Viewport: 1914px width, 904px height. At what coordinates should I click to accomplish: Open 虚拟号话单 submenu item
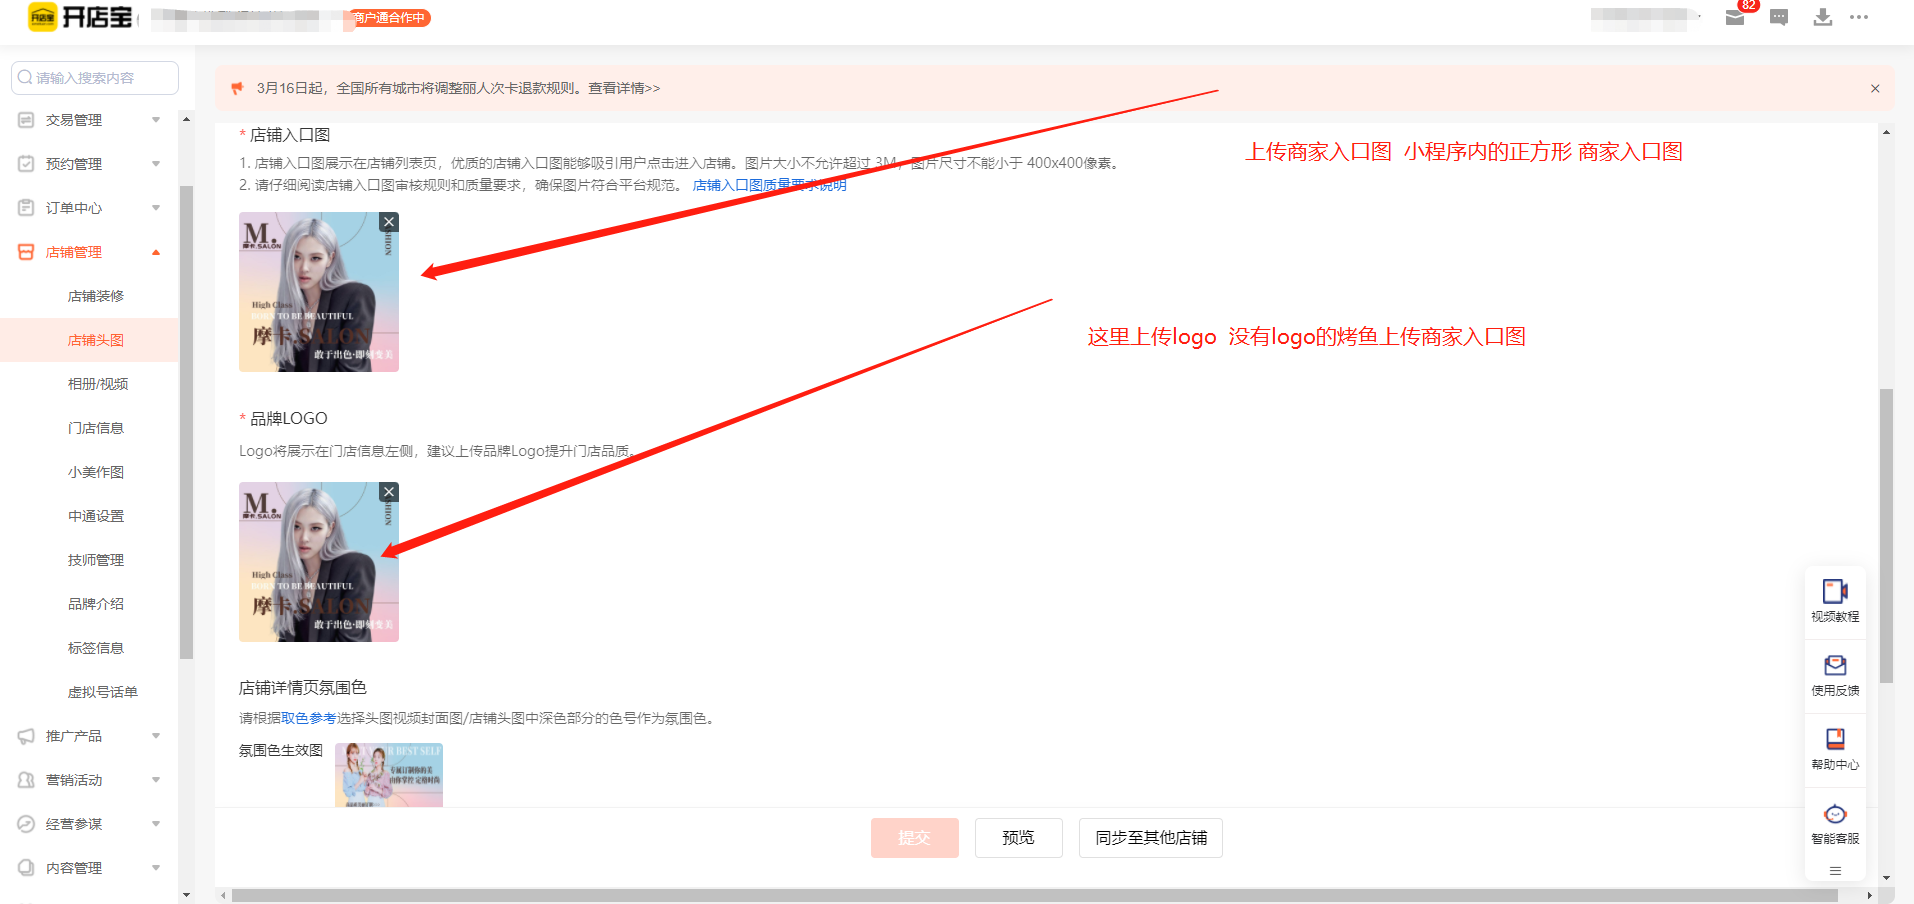pyautogui.click(x=103, y=692)
